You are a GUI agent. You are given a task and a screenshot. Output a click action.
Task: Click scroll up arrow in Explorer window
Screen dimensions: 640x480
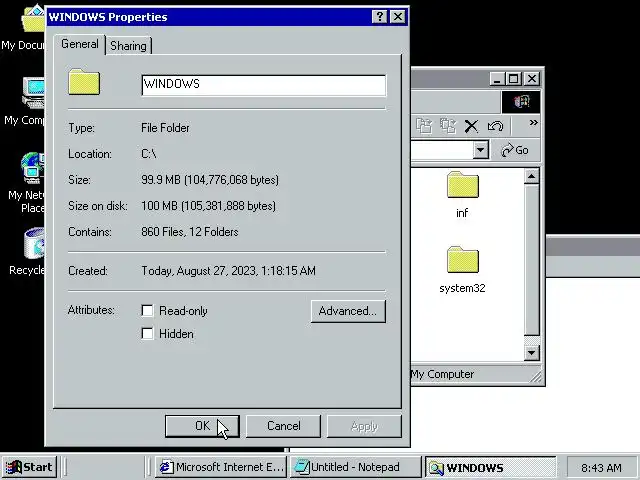[x=531, y=176]
